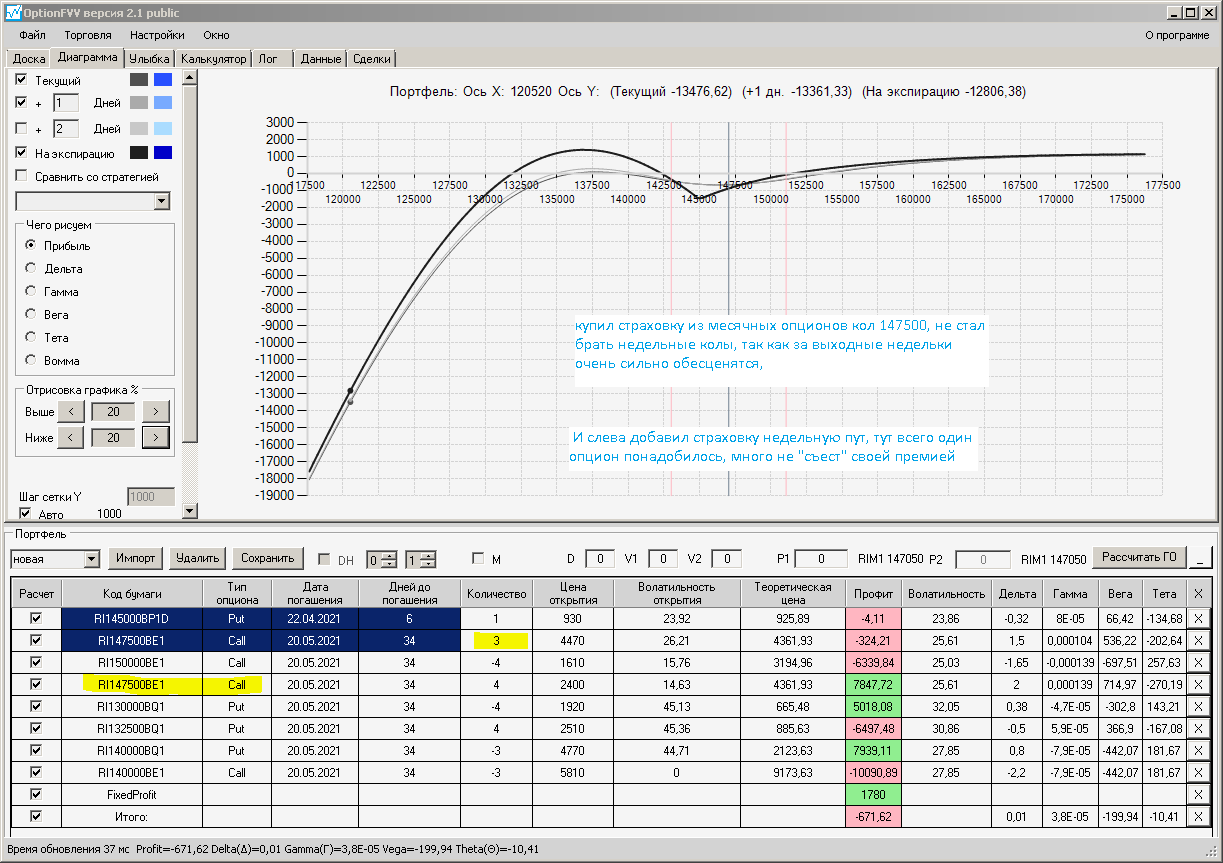1223x863 pixels.
Task: Click left arrow next to Выше value
Action: tap(70, 411)
